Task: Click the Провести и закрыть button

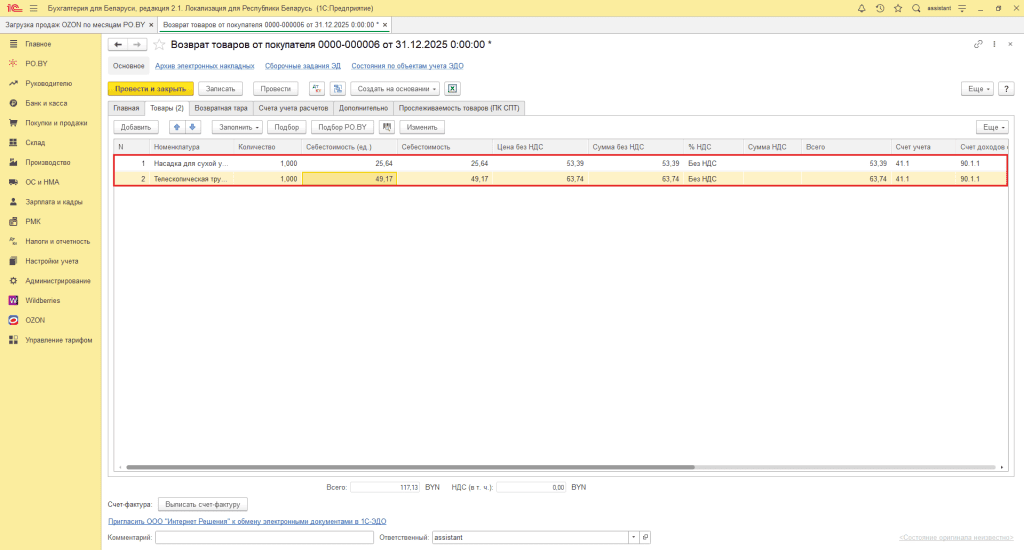Action: click(151, 89)
